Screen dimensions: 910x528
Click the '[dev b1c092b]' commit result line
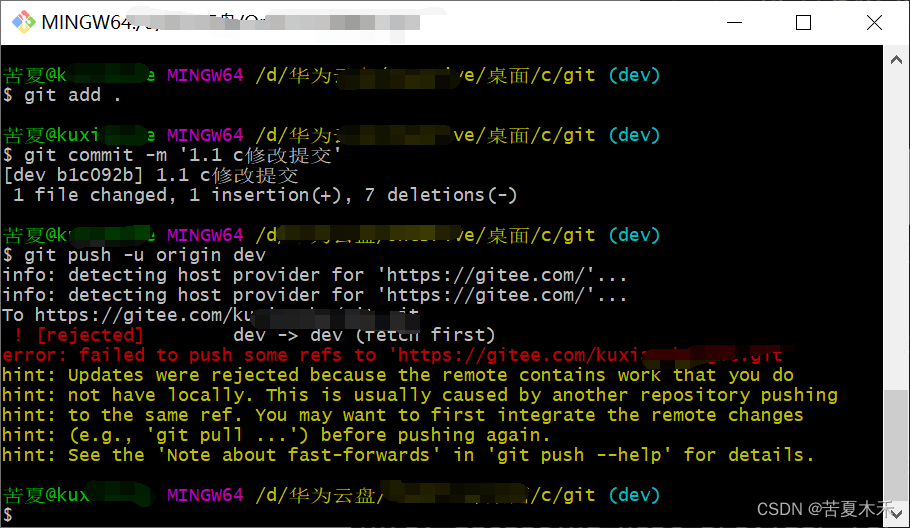(151, 175)
